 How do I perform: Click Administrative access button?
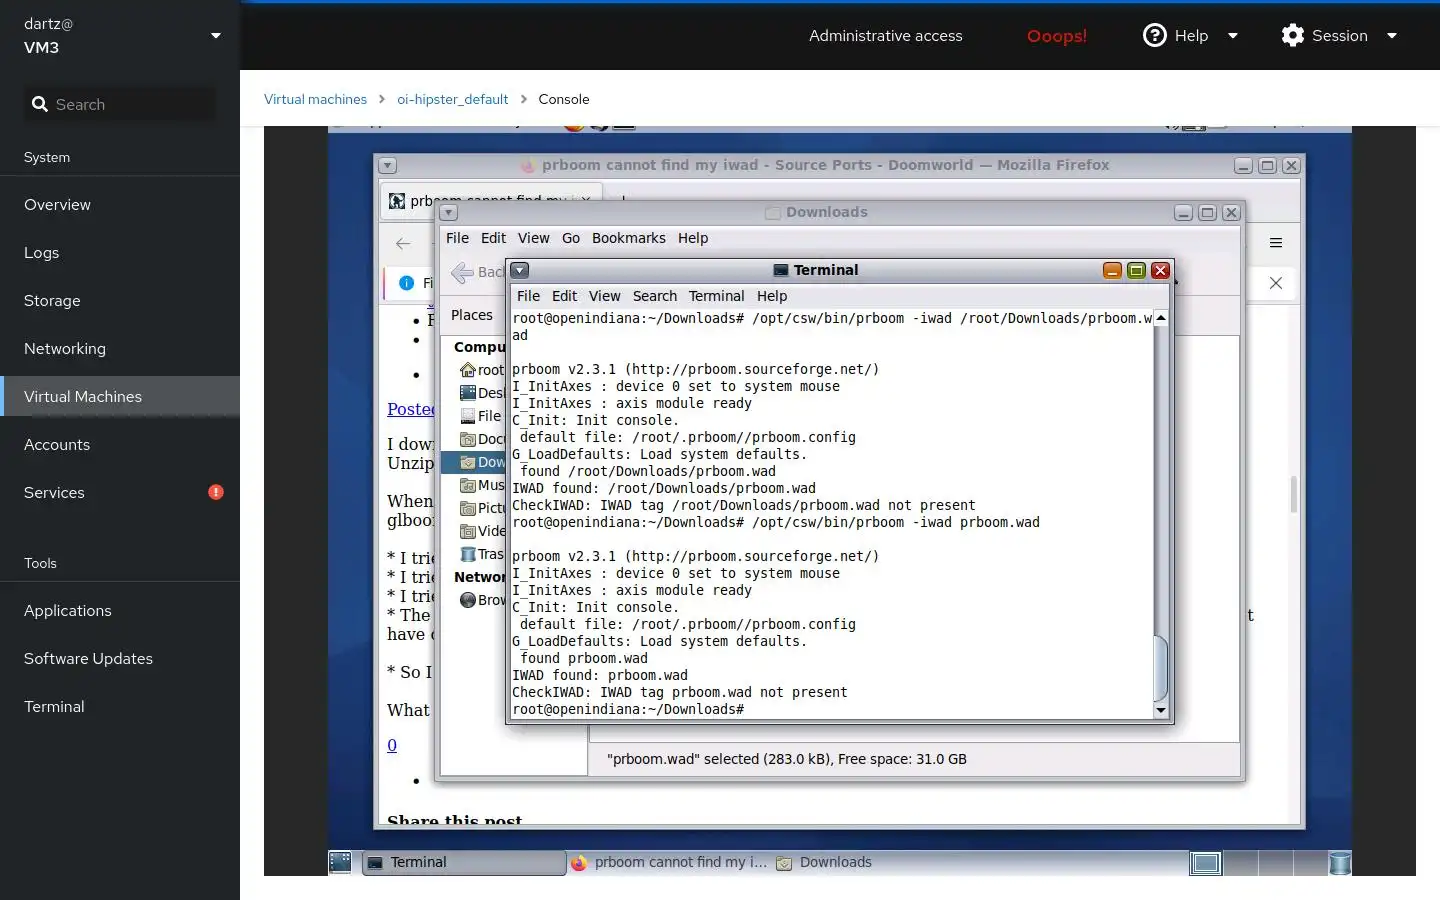point(886,35)
